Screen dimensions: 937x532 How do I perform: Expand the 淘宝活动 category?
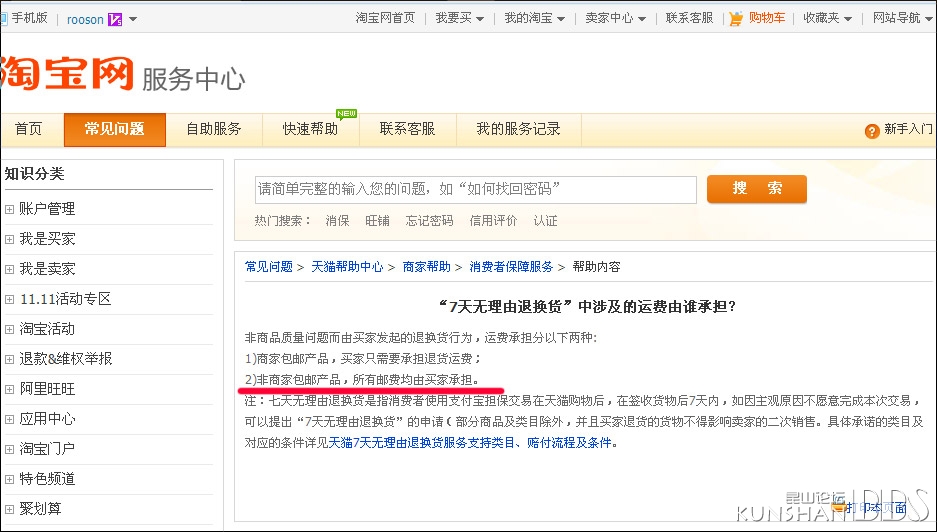pos(10,329)
